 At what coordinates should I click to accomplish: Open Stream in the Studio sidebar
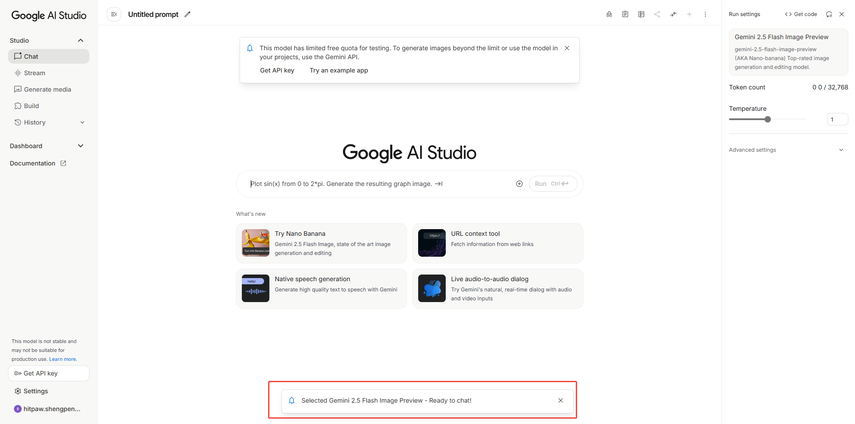tap(49, 73)
